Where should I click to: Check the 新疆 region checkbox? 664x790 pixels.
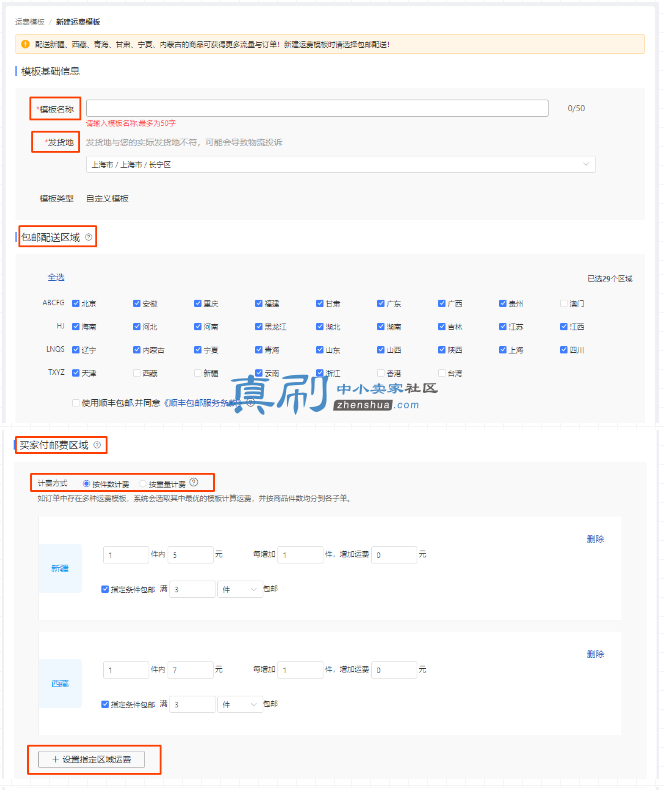[x=197, y=373]
